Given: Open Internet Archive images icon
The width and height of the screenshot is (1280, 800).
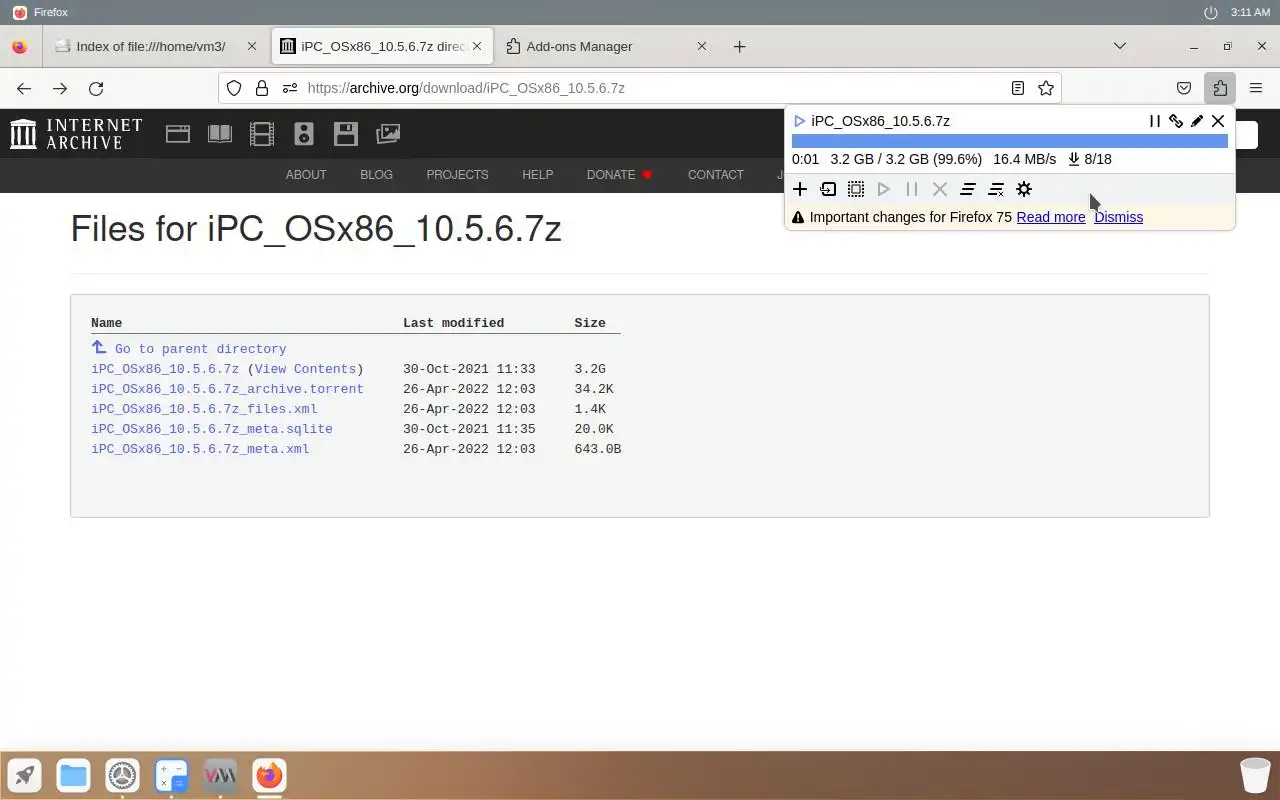Looking at the screenshot, I should (388, 134).
